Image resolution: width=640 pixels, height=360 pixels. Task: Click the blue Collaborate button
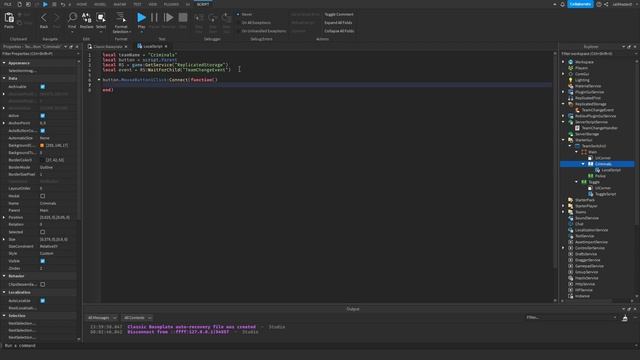(580, 4)
